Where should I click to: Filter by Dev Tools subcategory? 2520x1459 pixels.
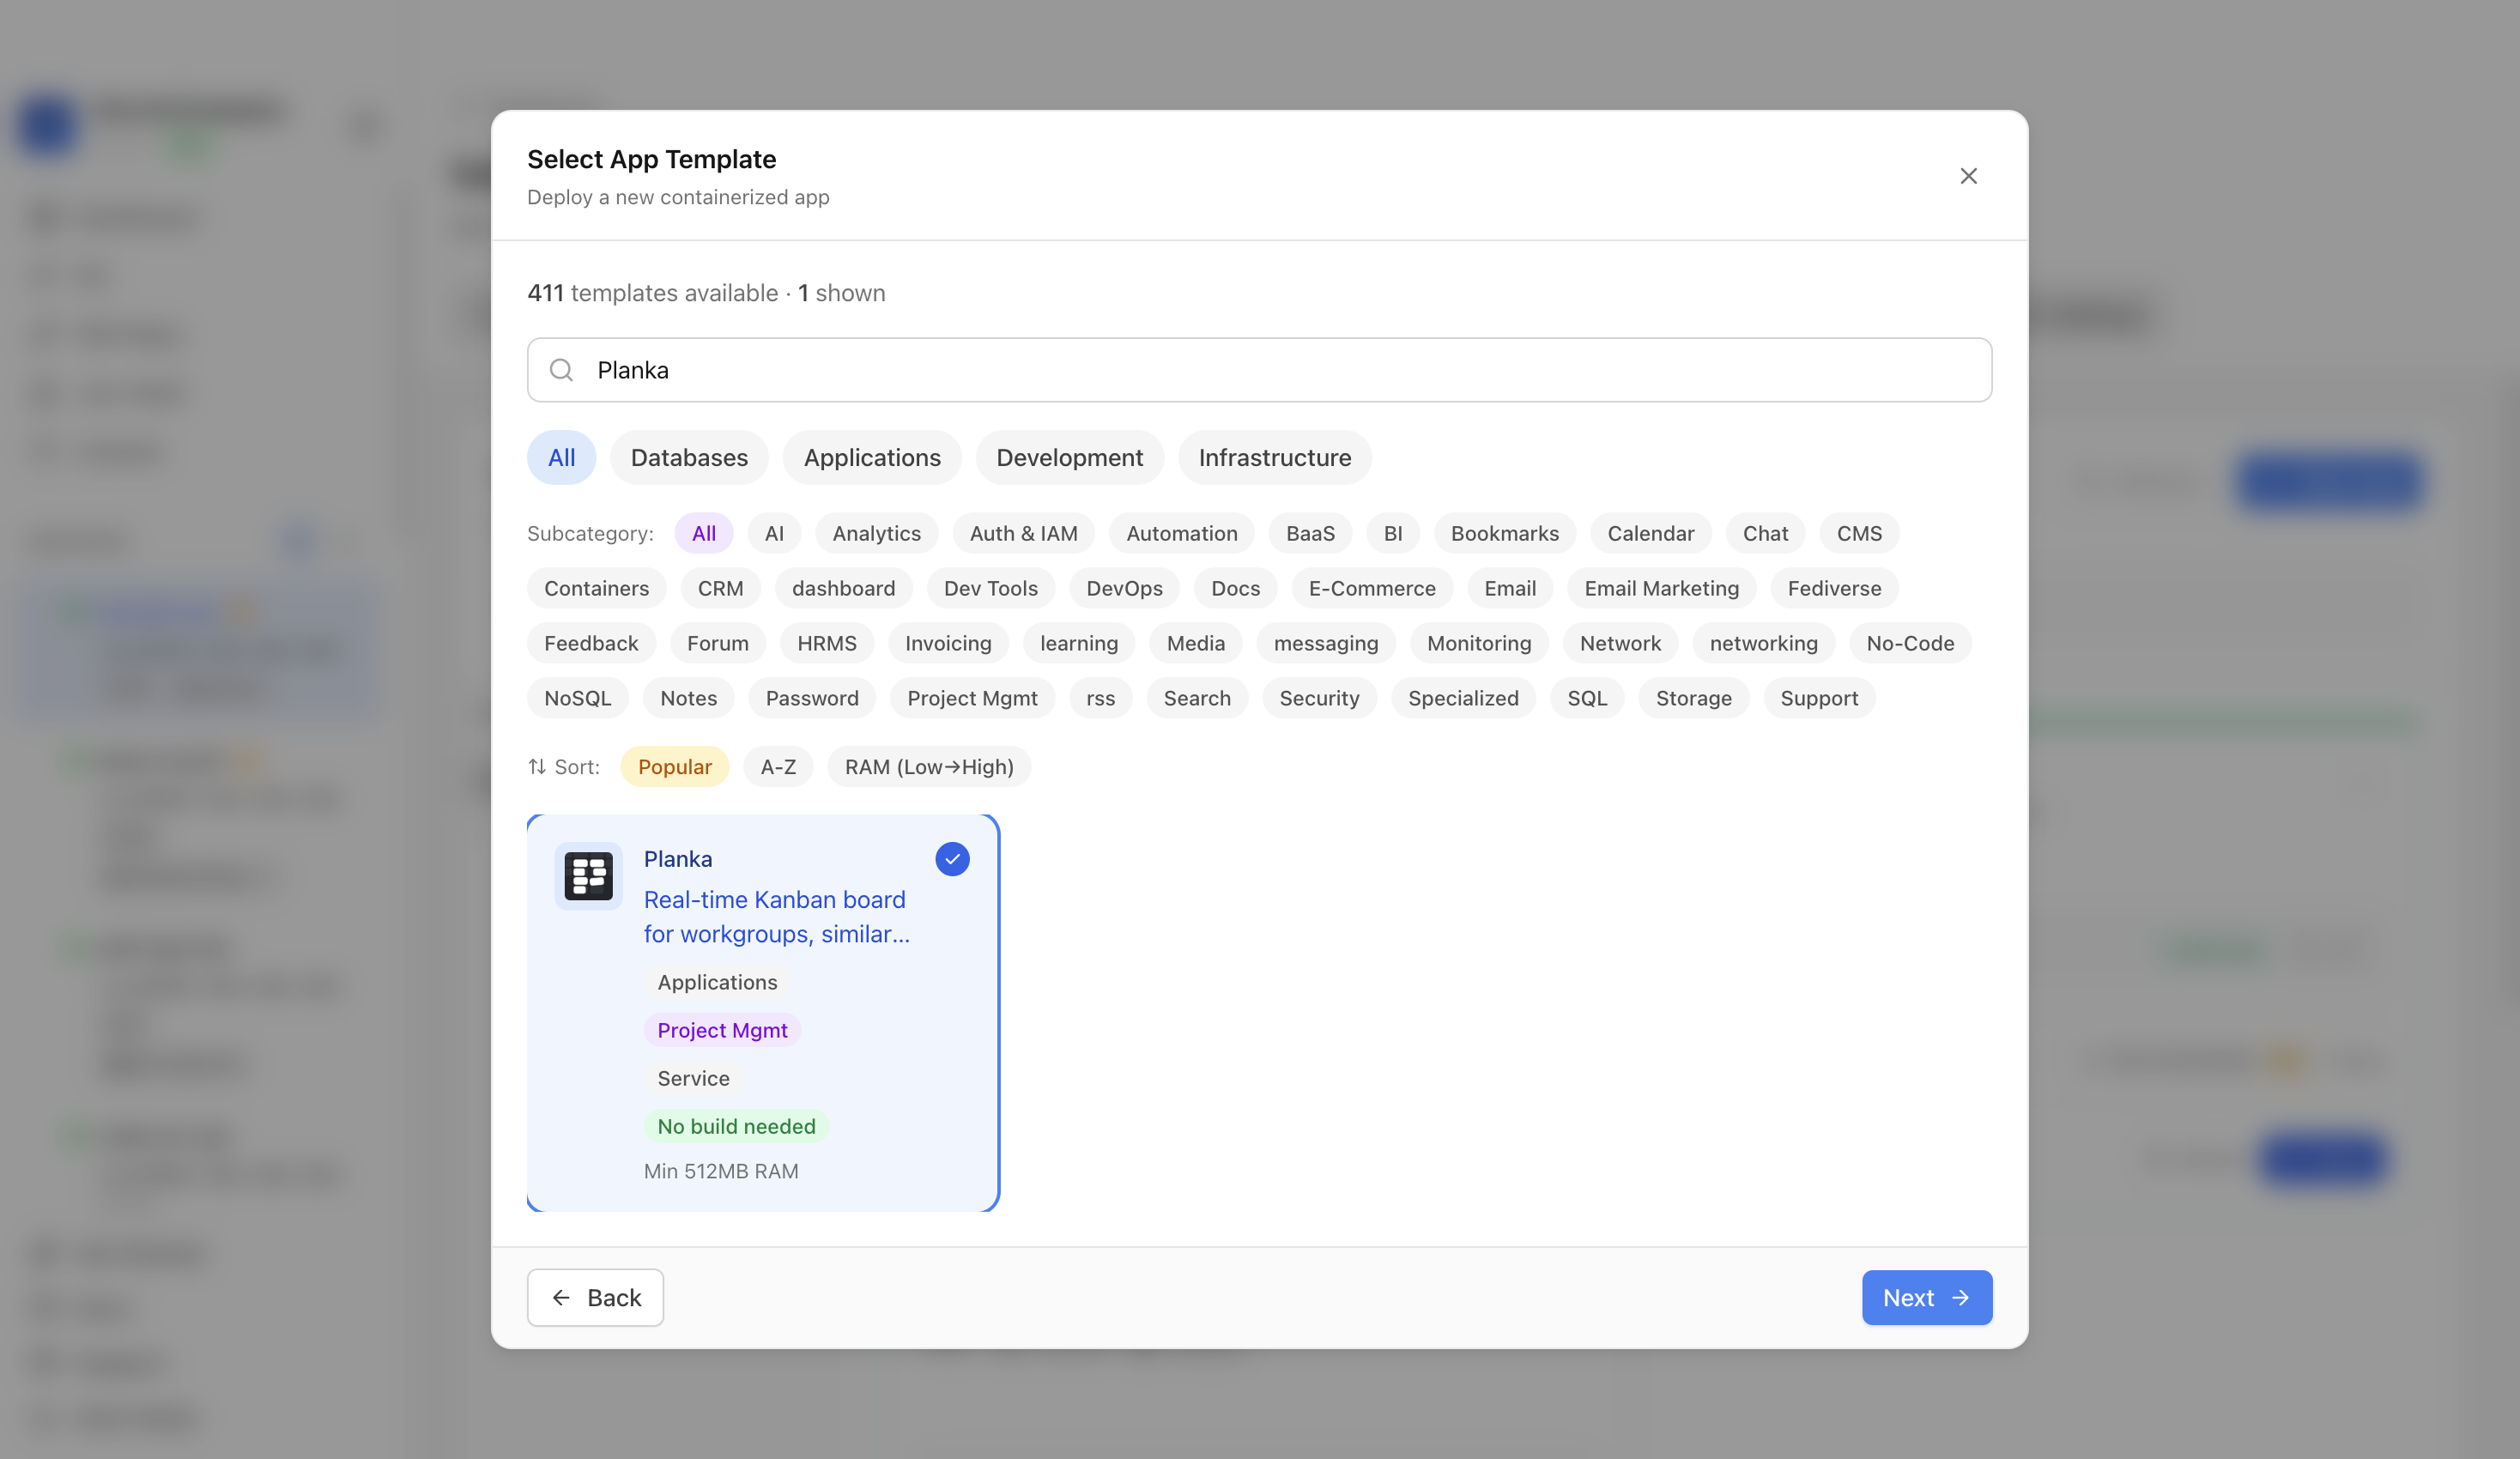(x=990, y=588)
